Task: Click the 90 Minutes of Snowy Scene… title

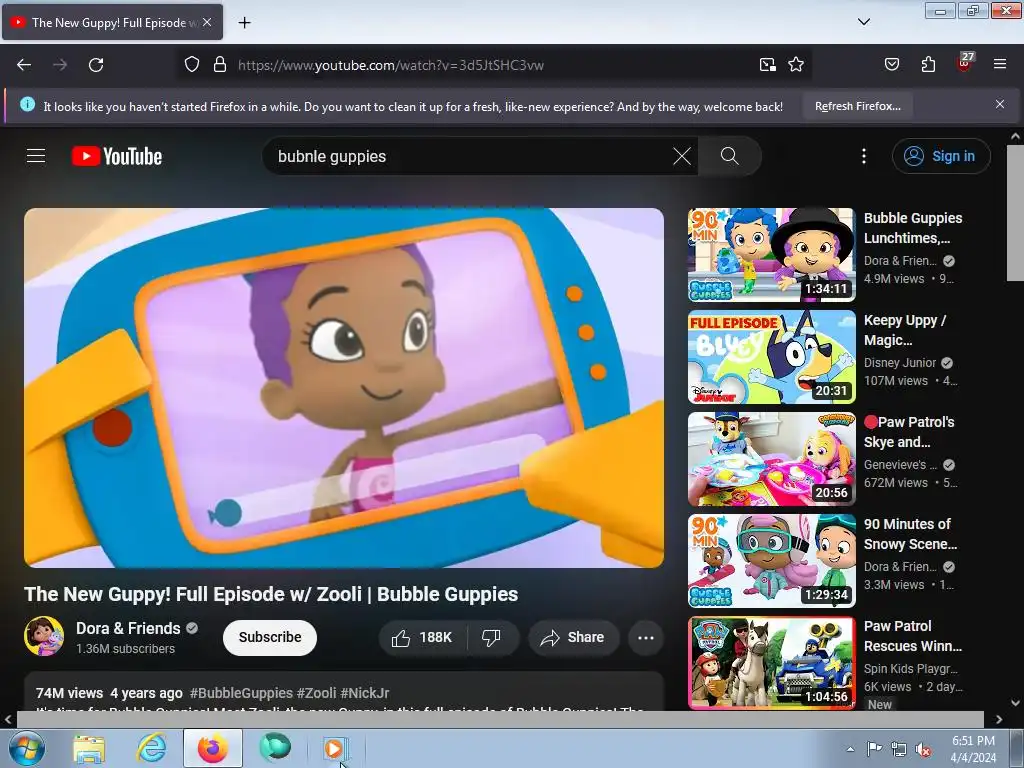Action: (x=910, y=534)
